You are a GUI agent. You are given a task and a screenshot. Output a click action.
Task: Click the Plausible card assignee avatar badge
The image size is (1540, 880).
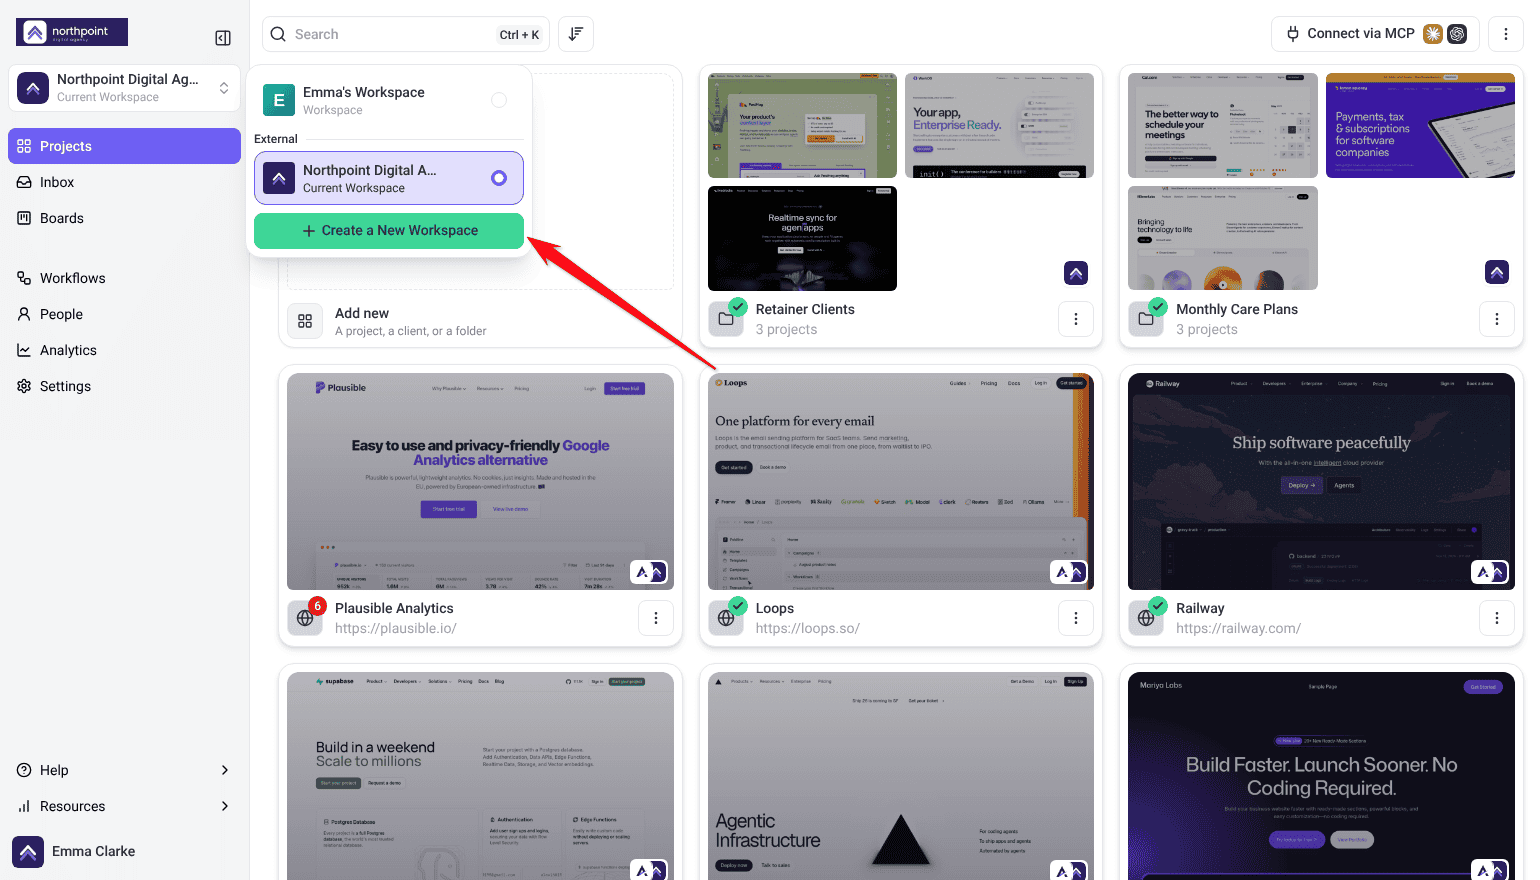click(651, 572)
